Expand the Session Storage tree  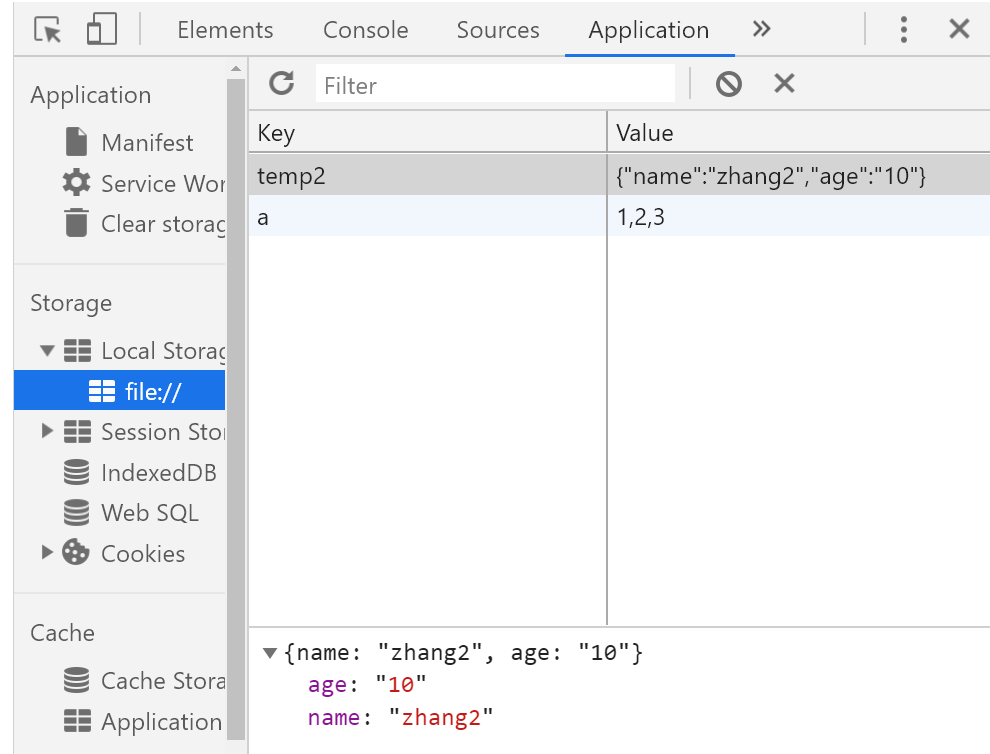coord(46,432)
